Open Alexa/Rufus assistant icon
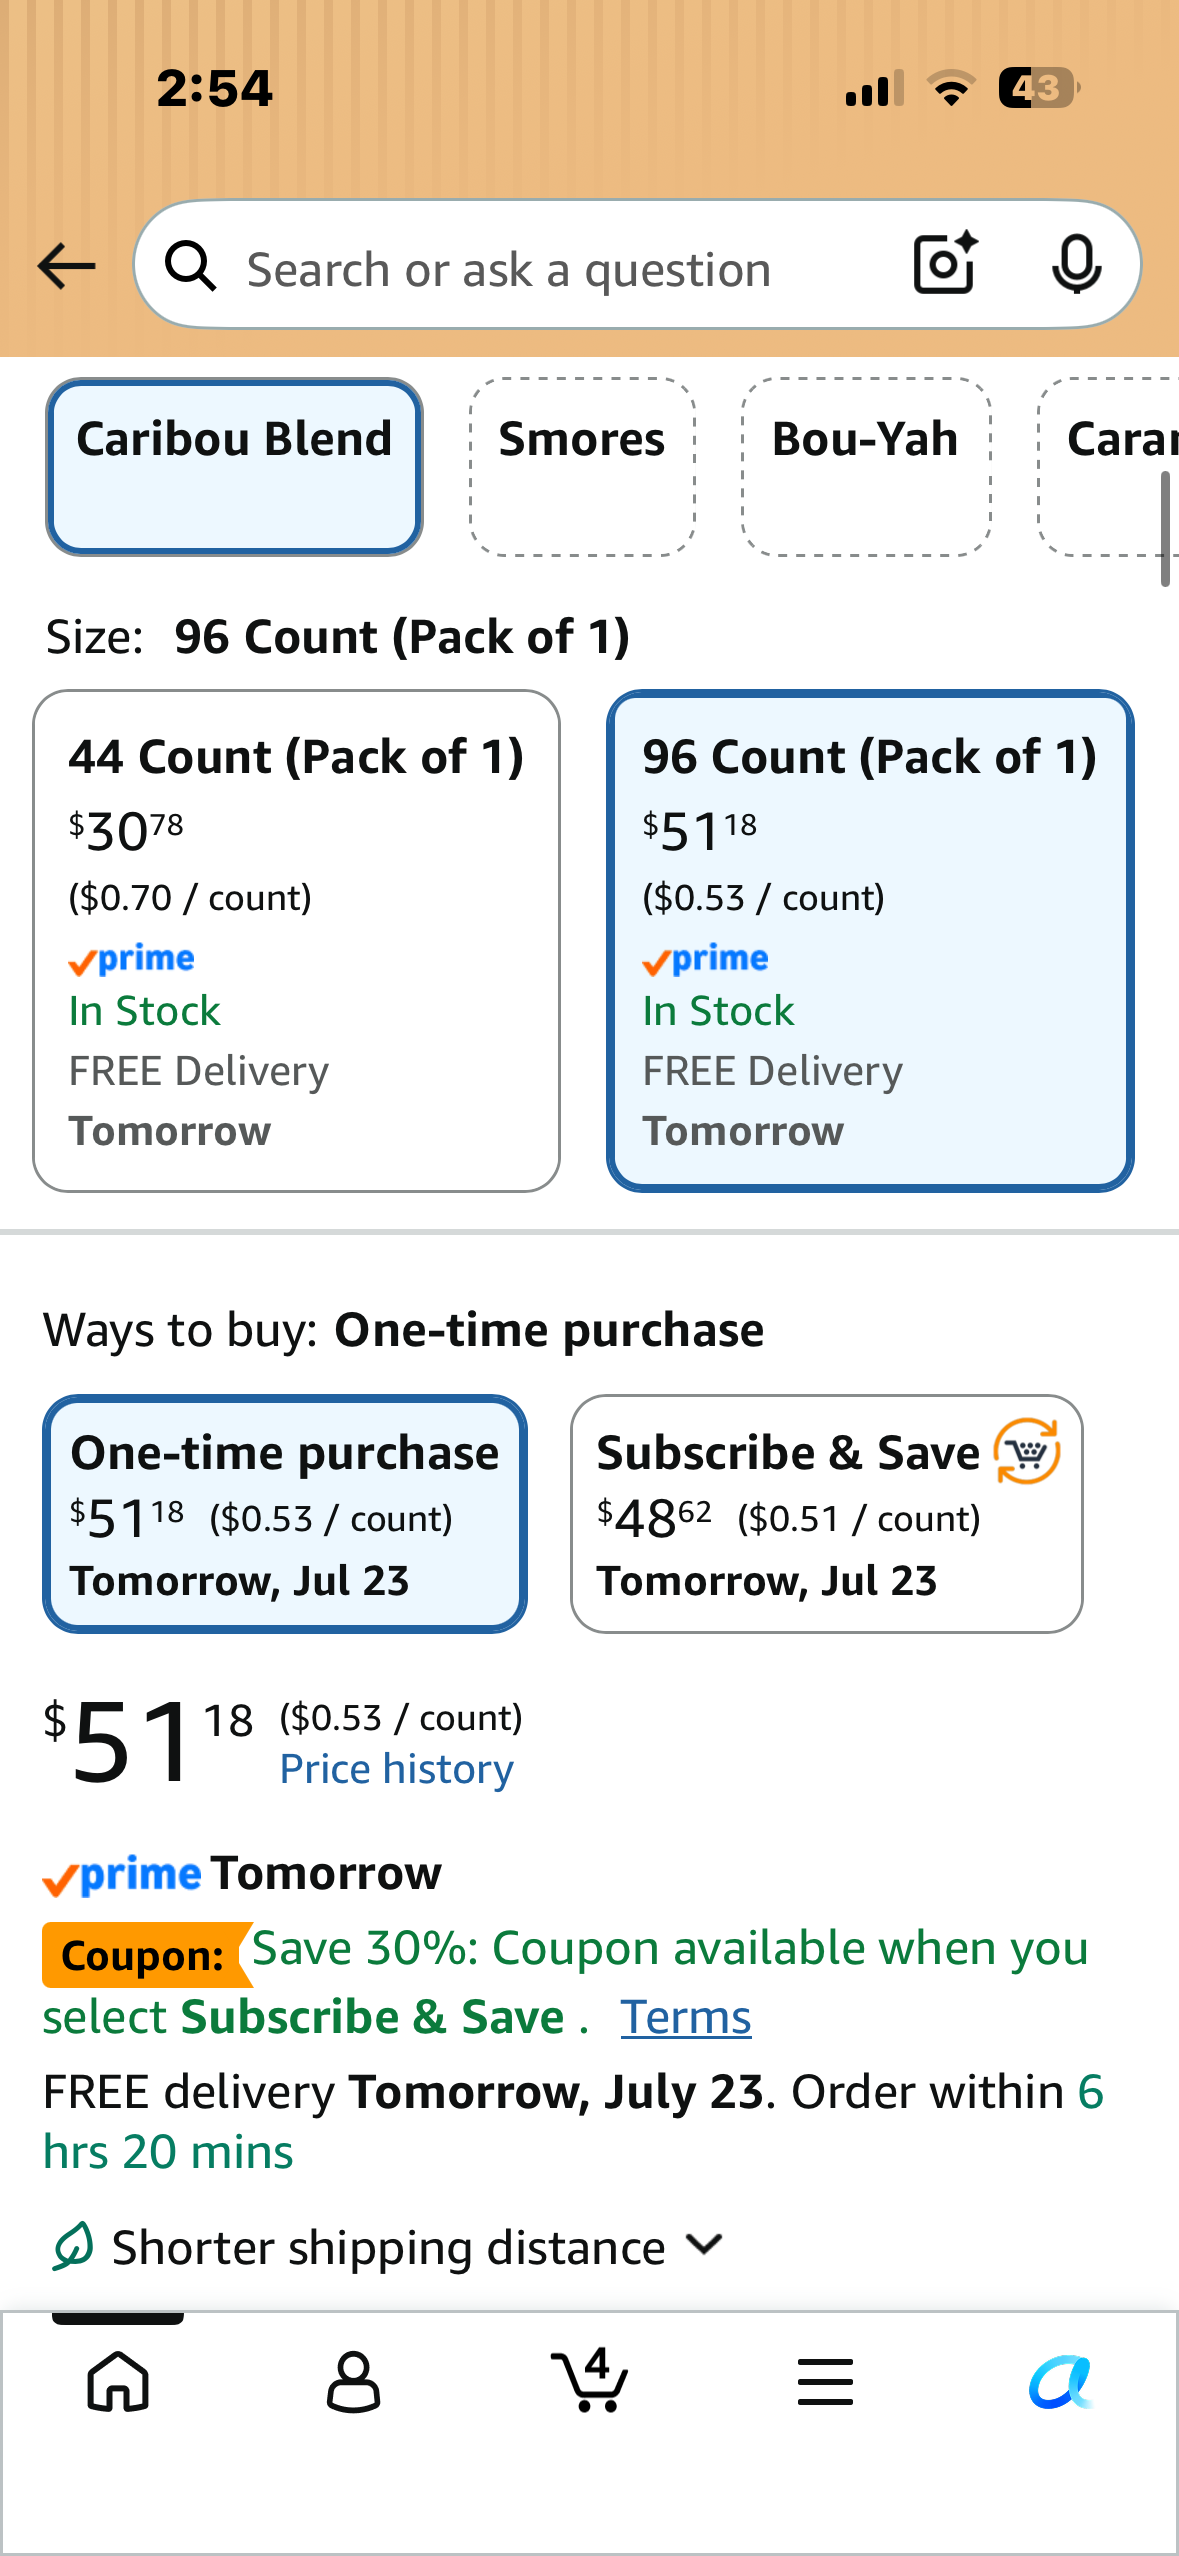Screen dimensions: 1179x2556 tap(1060, 2382)
